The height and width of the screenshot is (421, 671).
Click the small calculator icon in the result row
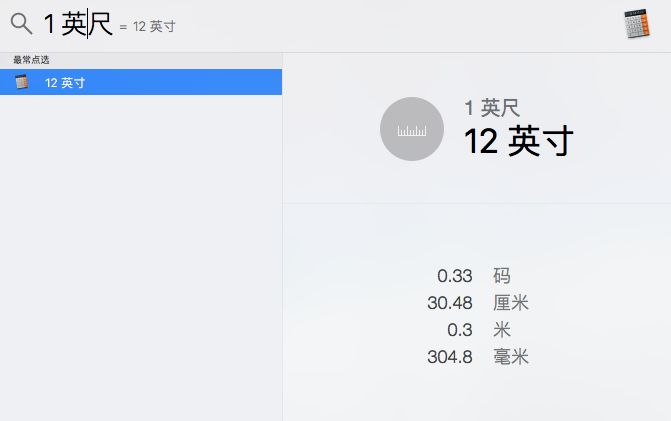pyautogui.click(x=22, y=82)
